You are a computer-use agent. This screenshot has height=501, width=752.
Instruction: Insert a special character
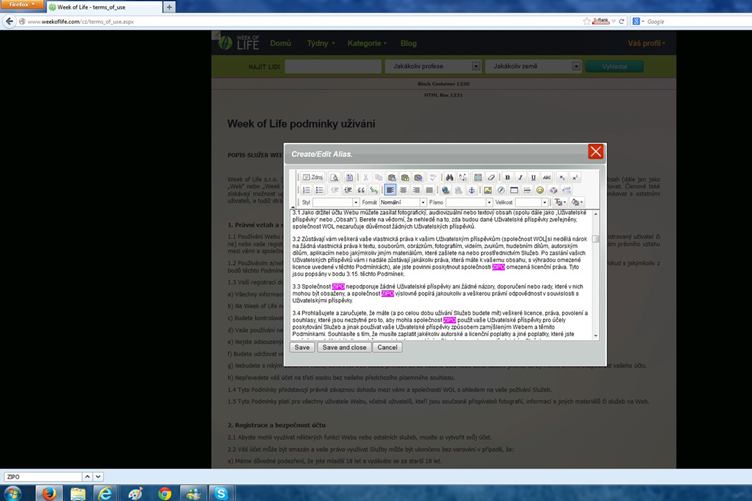[x=553, y=190]
